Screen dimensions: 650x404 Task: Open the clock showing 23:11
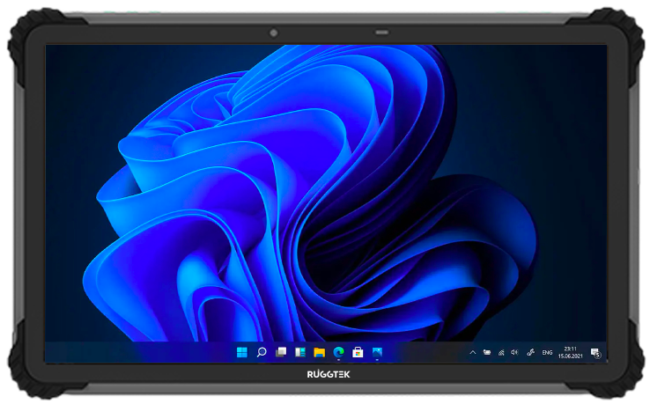coord(570,353)
